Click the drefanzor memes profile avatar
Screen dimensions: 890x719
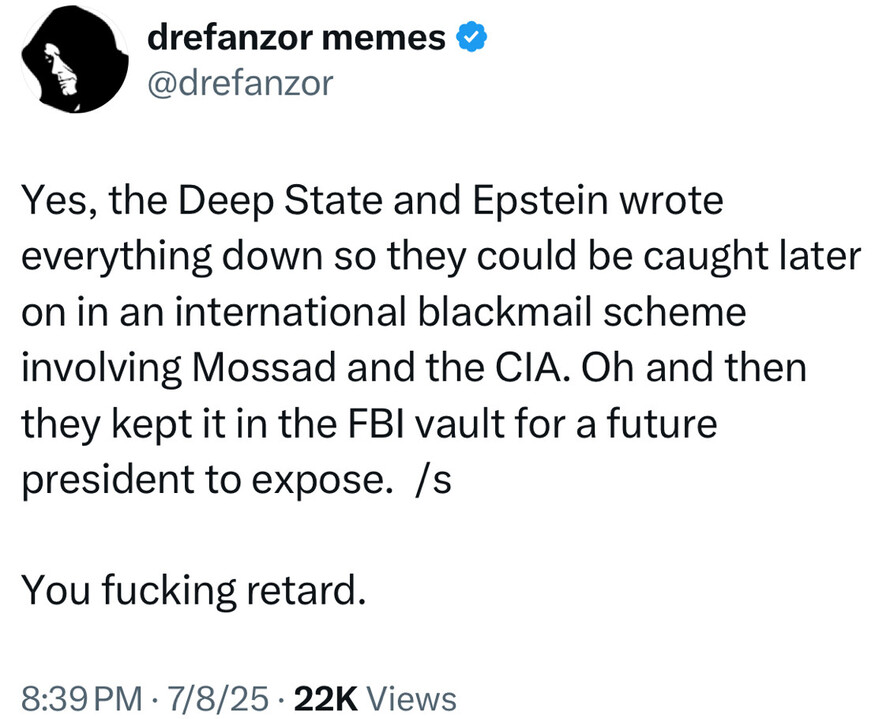pyautogui.click(x=69, y=66)
